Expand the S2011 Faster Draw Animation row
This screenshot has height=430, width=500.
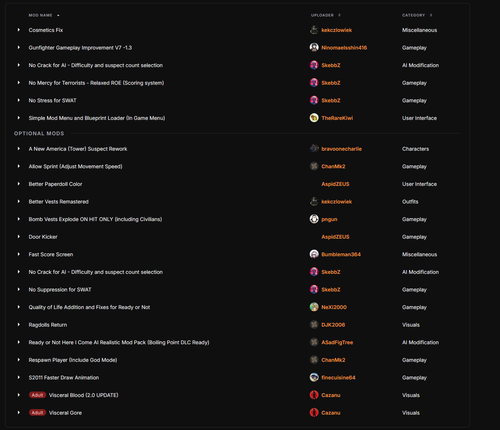(x=19, y=377)
